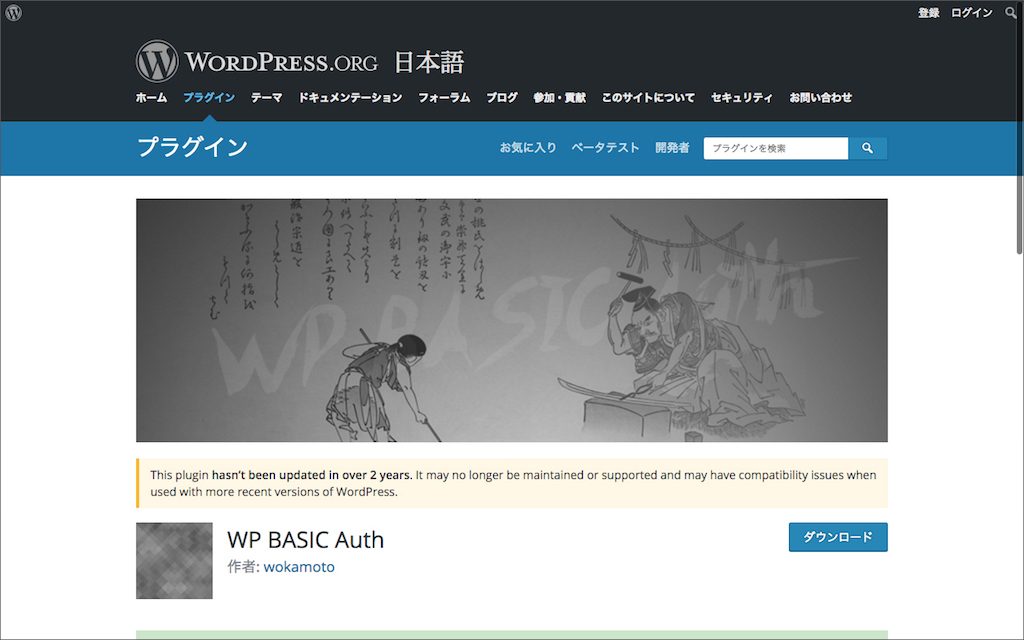Viewport: 1024px width, 640px height.
Task: Click the ダウンロード download button
Action: point(838,537)
